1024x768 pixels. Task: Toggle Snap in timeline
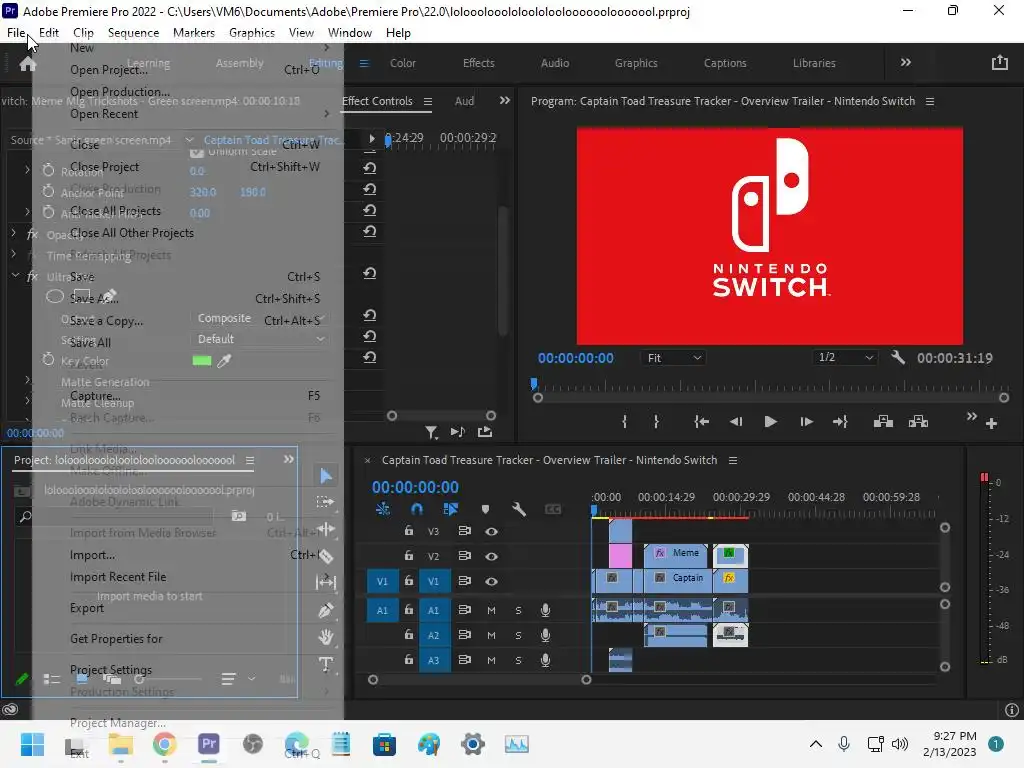click(417, 509)
